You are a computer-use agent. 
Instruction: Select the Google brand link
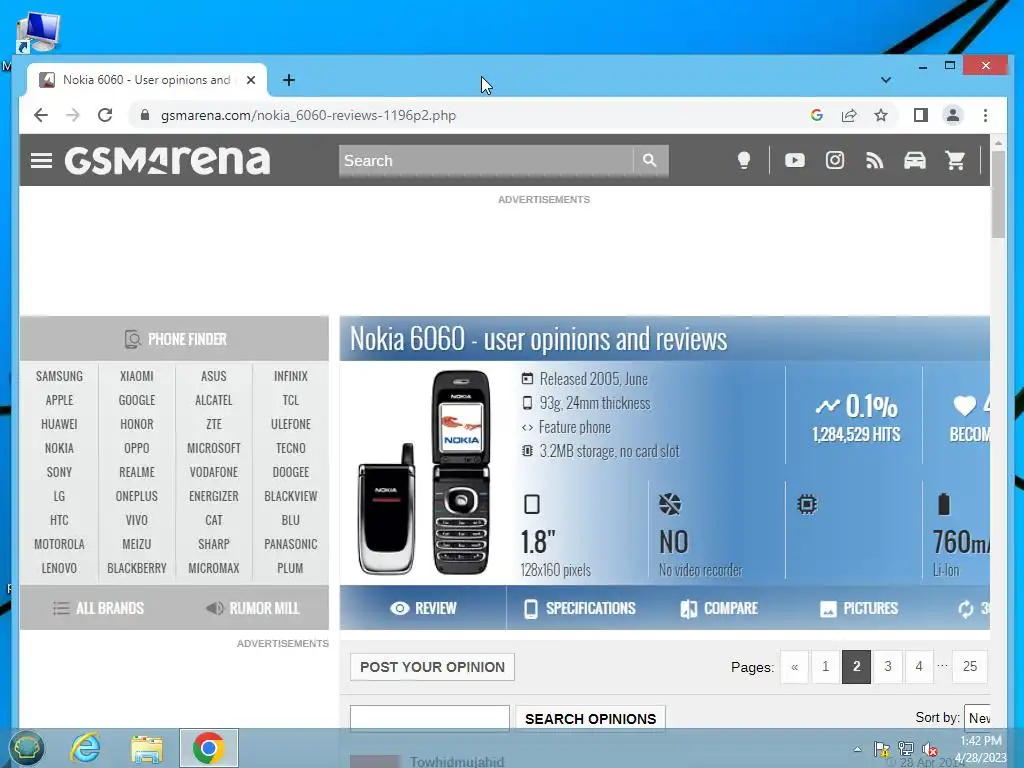(136, 400)
